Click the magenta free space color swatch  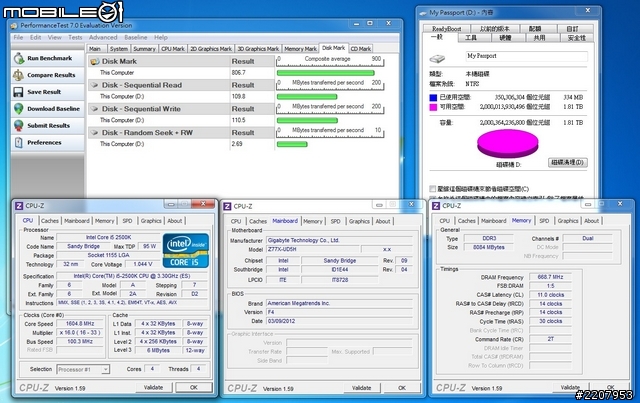click(433, 107)
